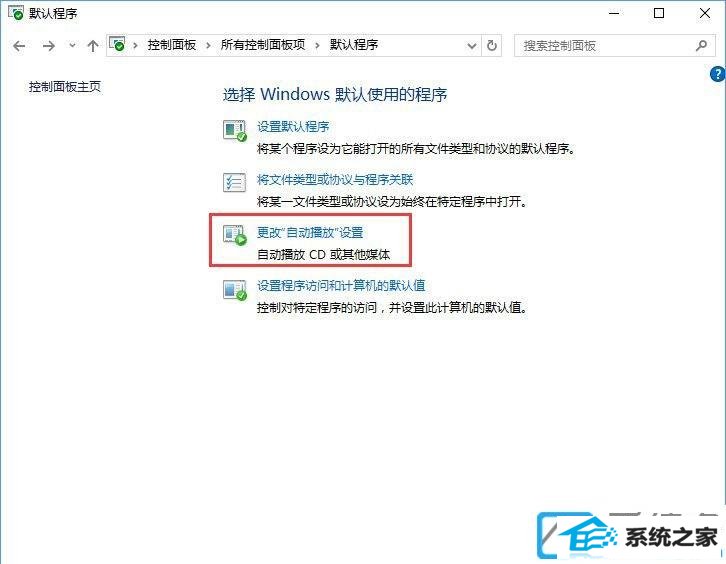Open recent locations dropdown arrow
This screenshot has width=726, height=564.
point(72,45)
